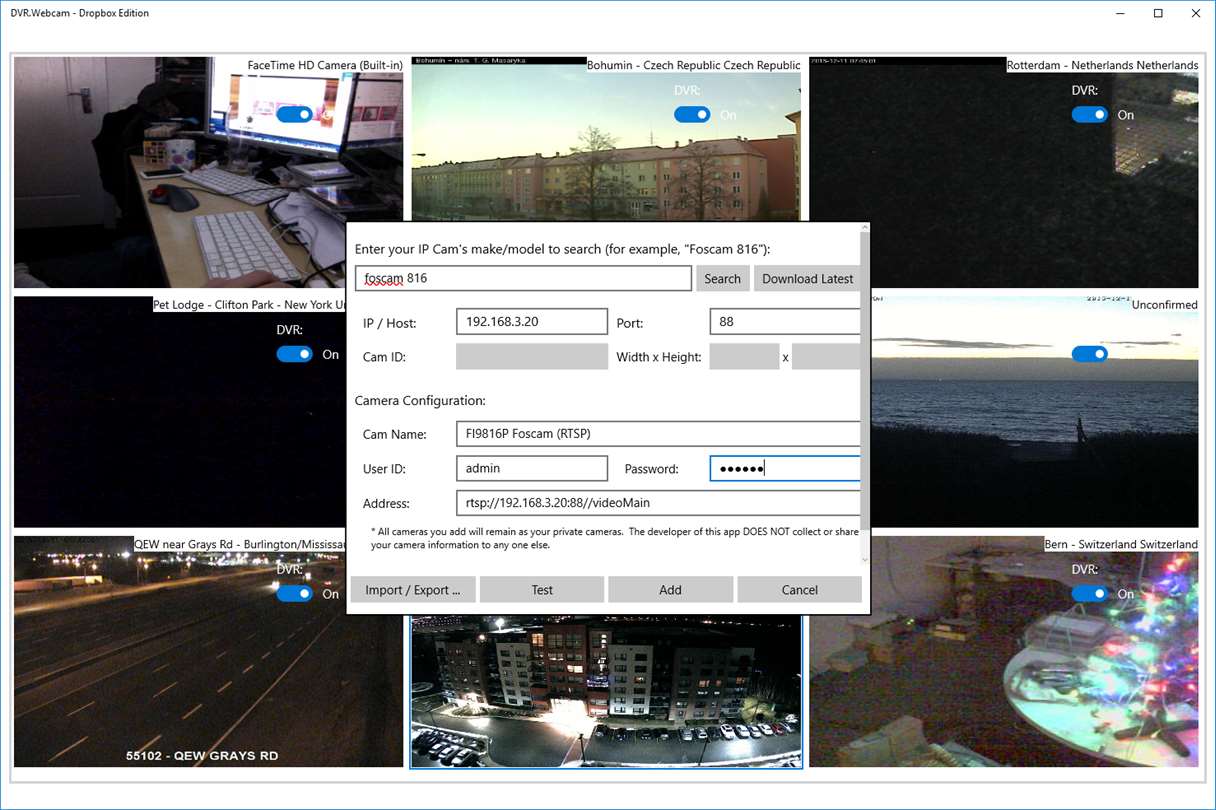Viewport: 1216px width, 810px height.
Task: Toggle DVR switch on Bern camera
Action: 1089,593
